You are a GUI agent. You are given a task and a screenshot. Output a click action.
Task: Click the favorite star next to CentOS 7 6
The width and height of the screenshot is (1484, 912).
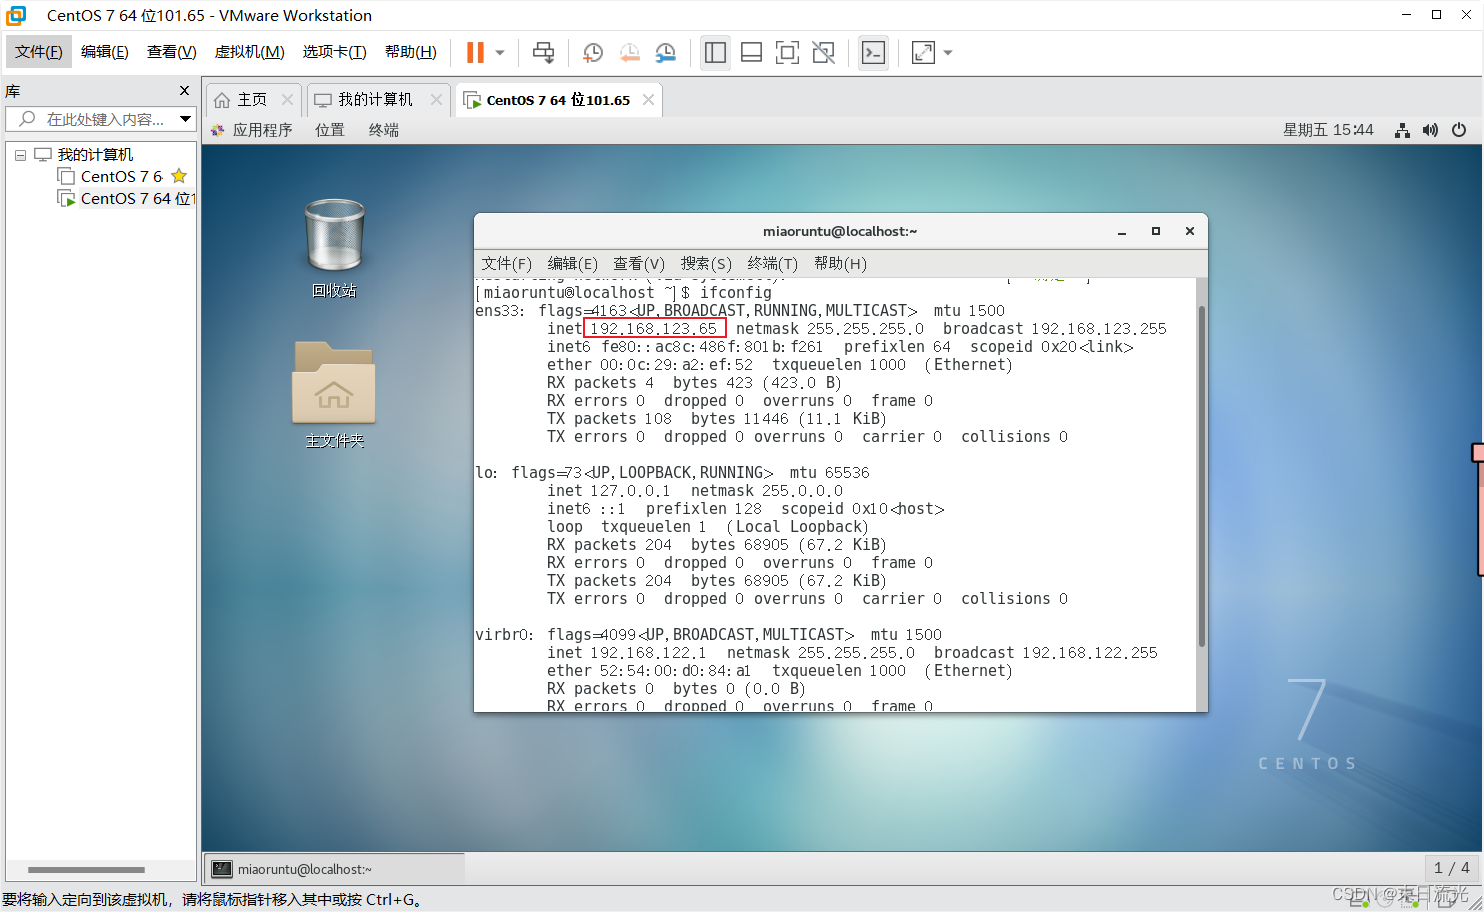[179, 176]
